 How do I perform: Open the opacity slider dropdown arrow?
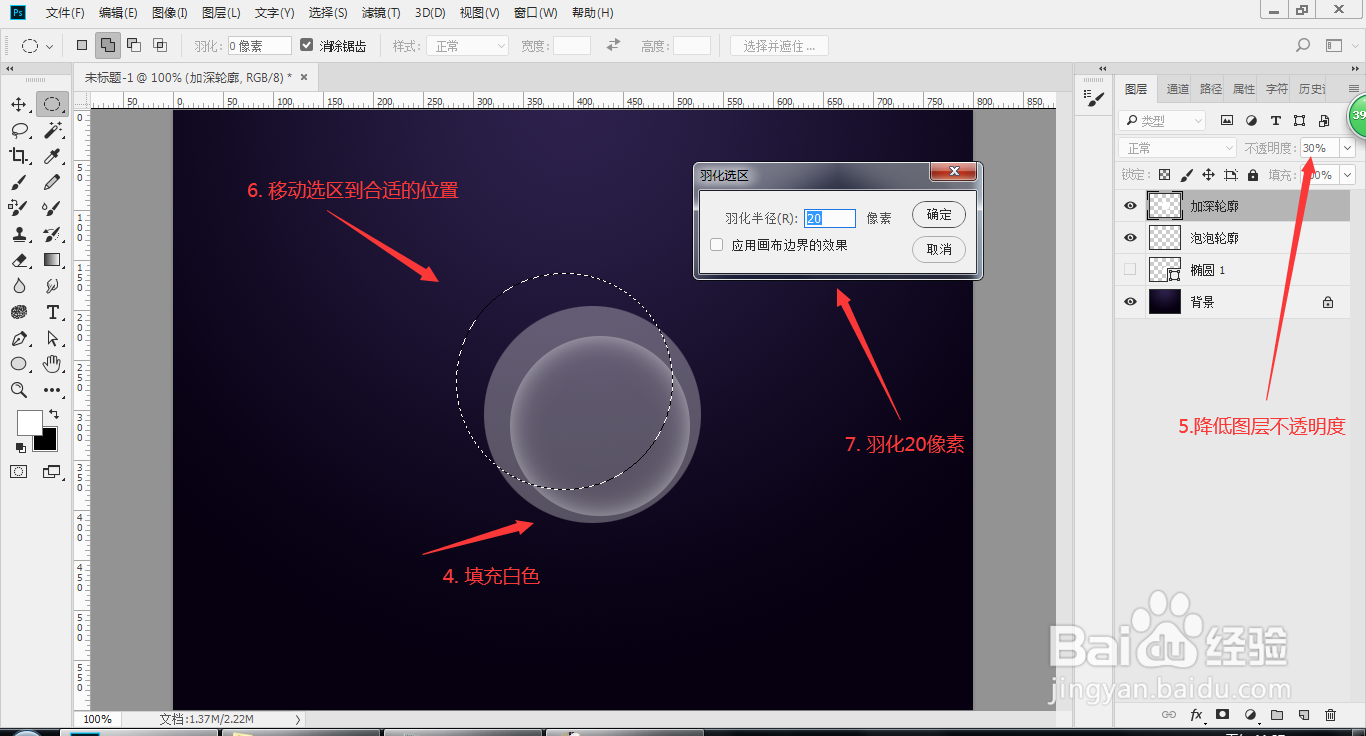1347,148
